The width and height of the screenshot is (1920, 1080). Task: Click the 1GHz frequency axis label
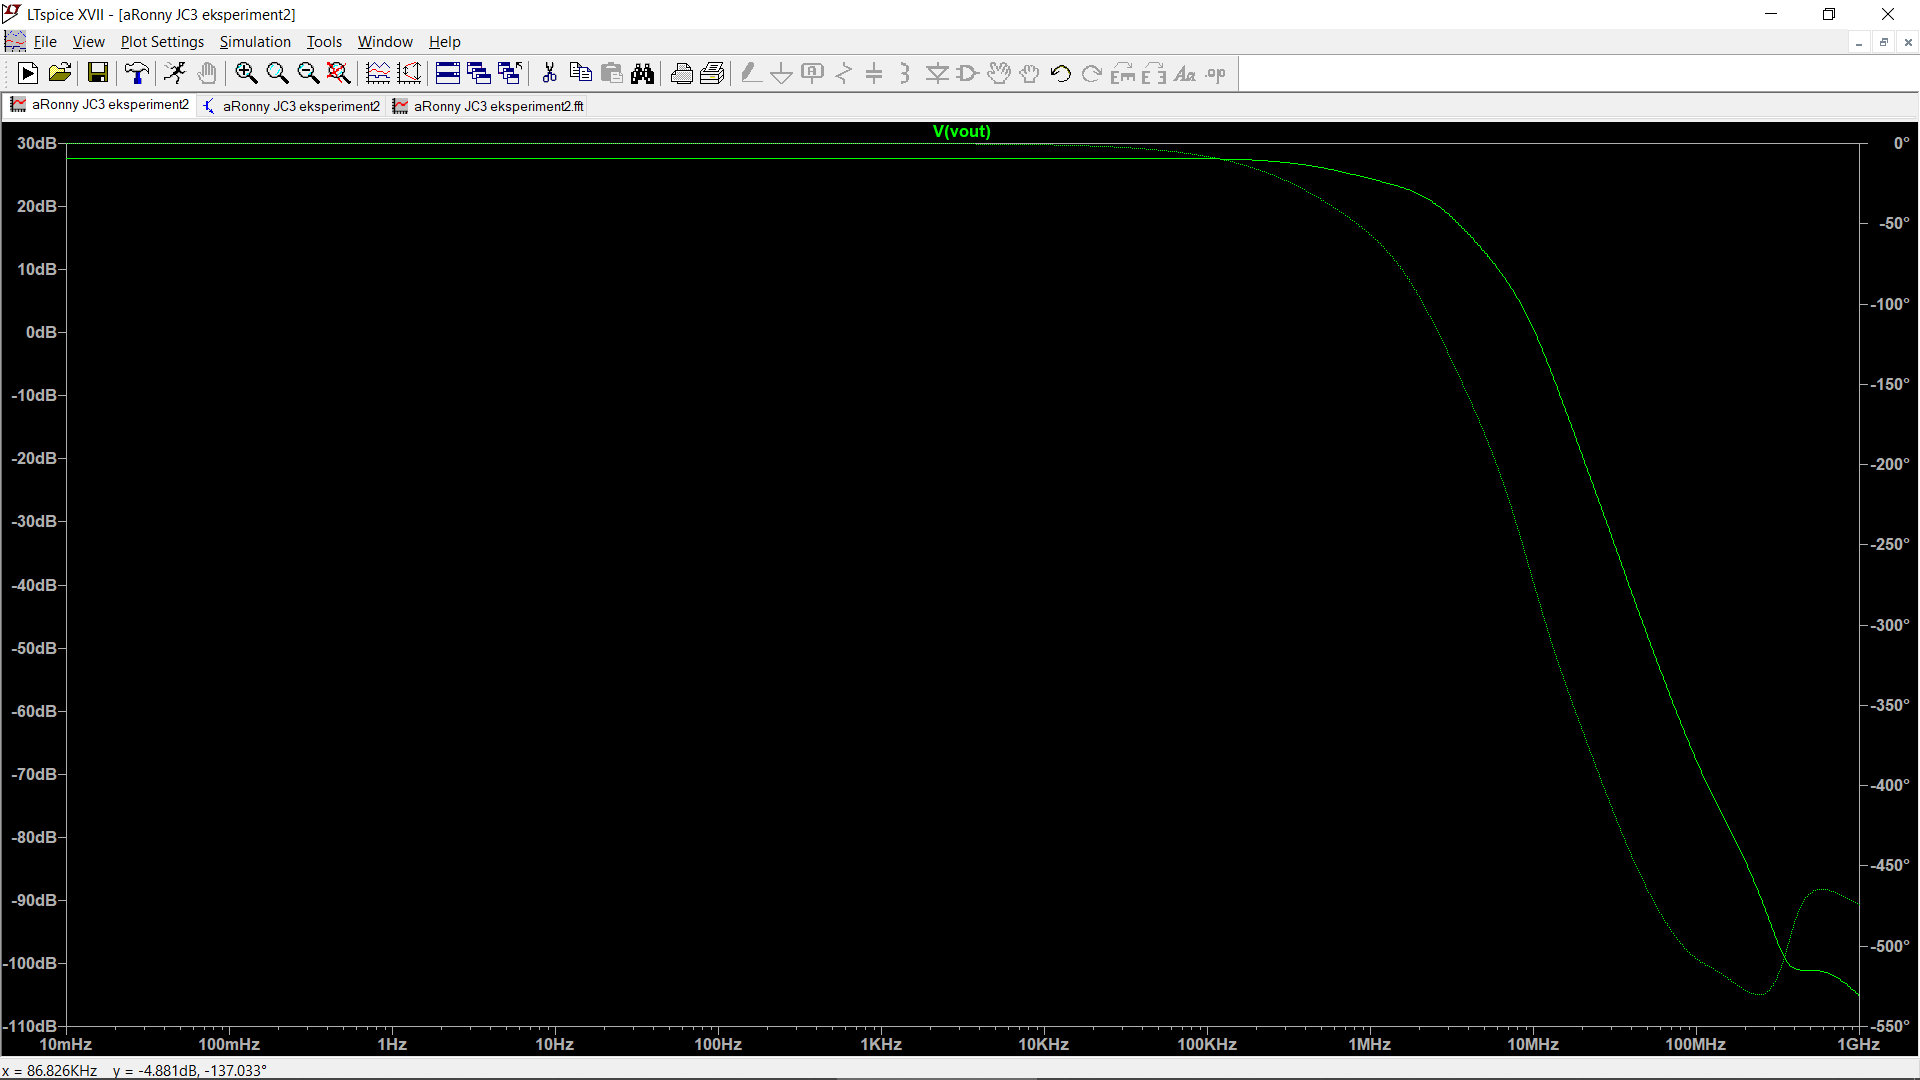point(1858,1044)
